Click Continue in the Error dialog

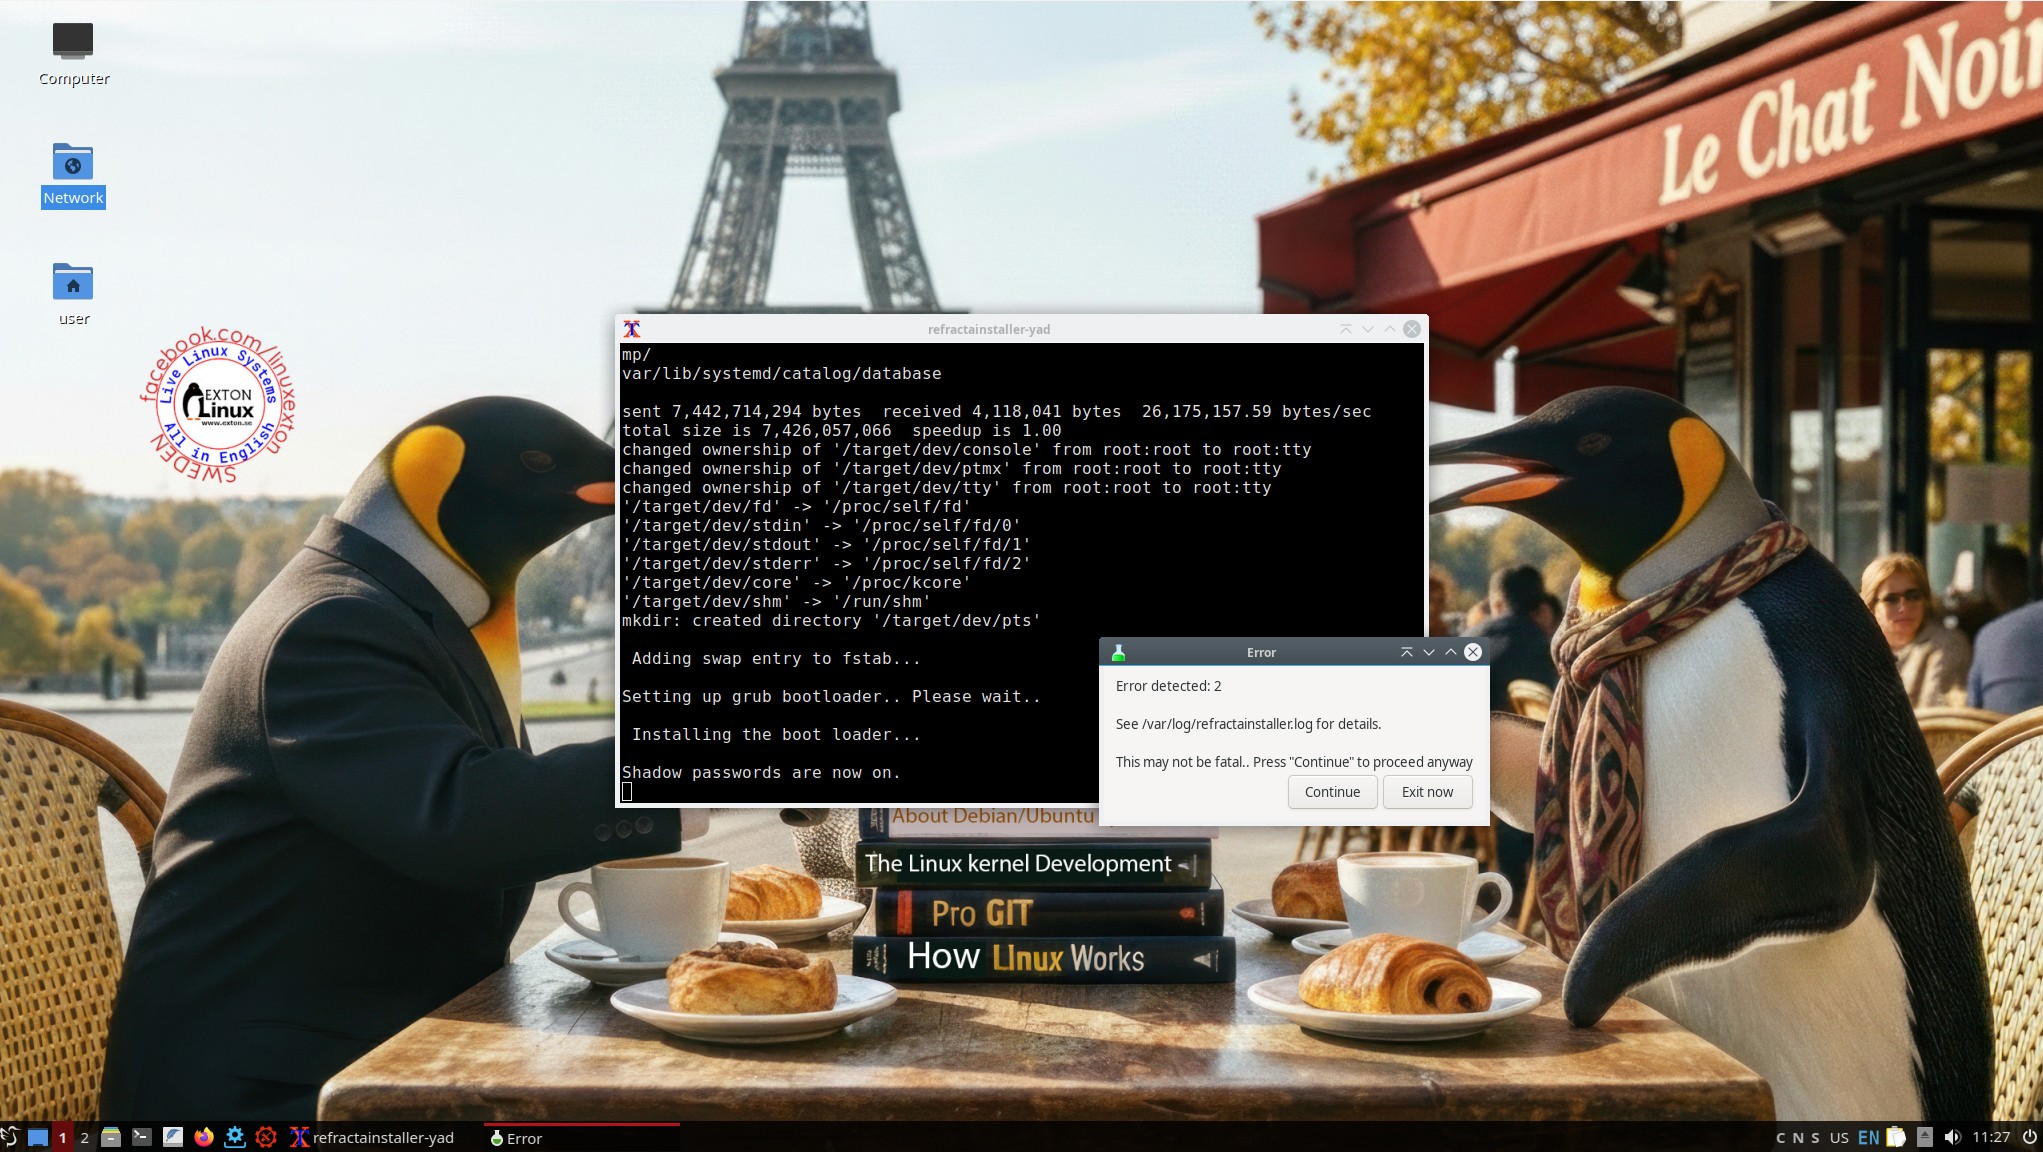(1332, 792)
